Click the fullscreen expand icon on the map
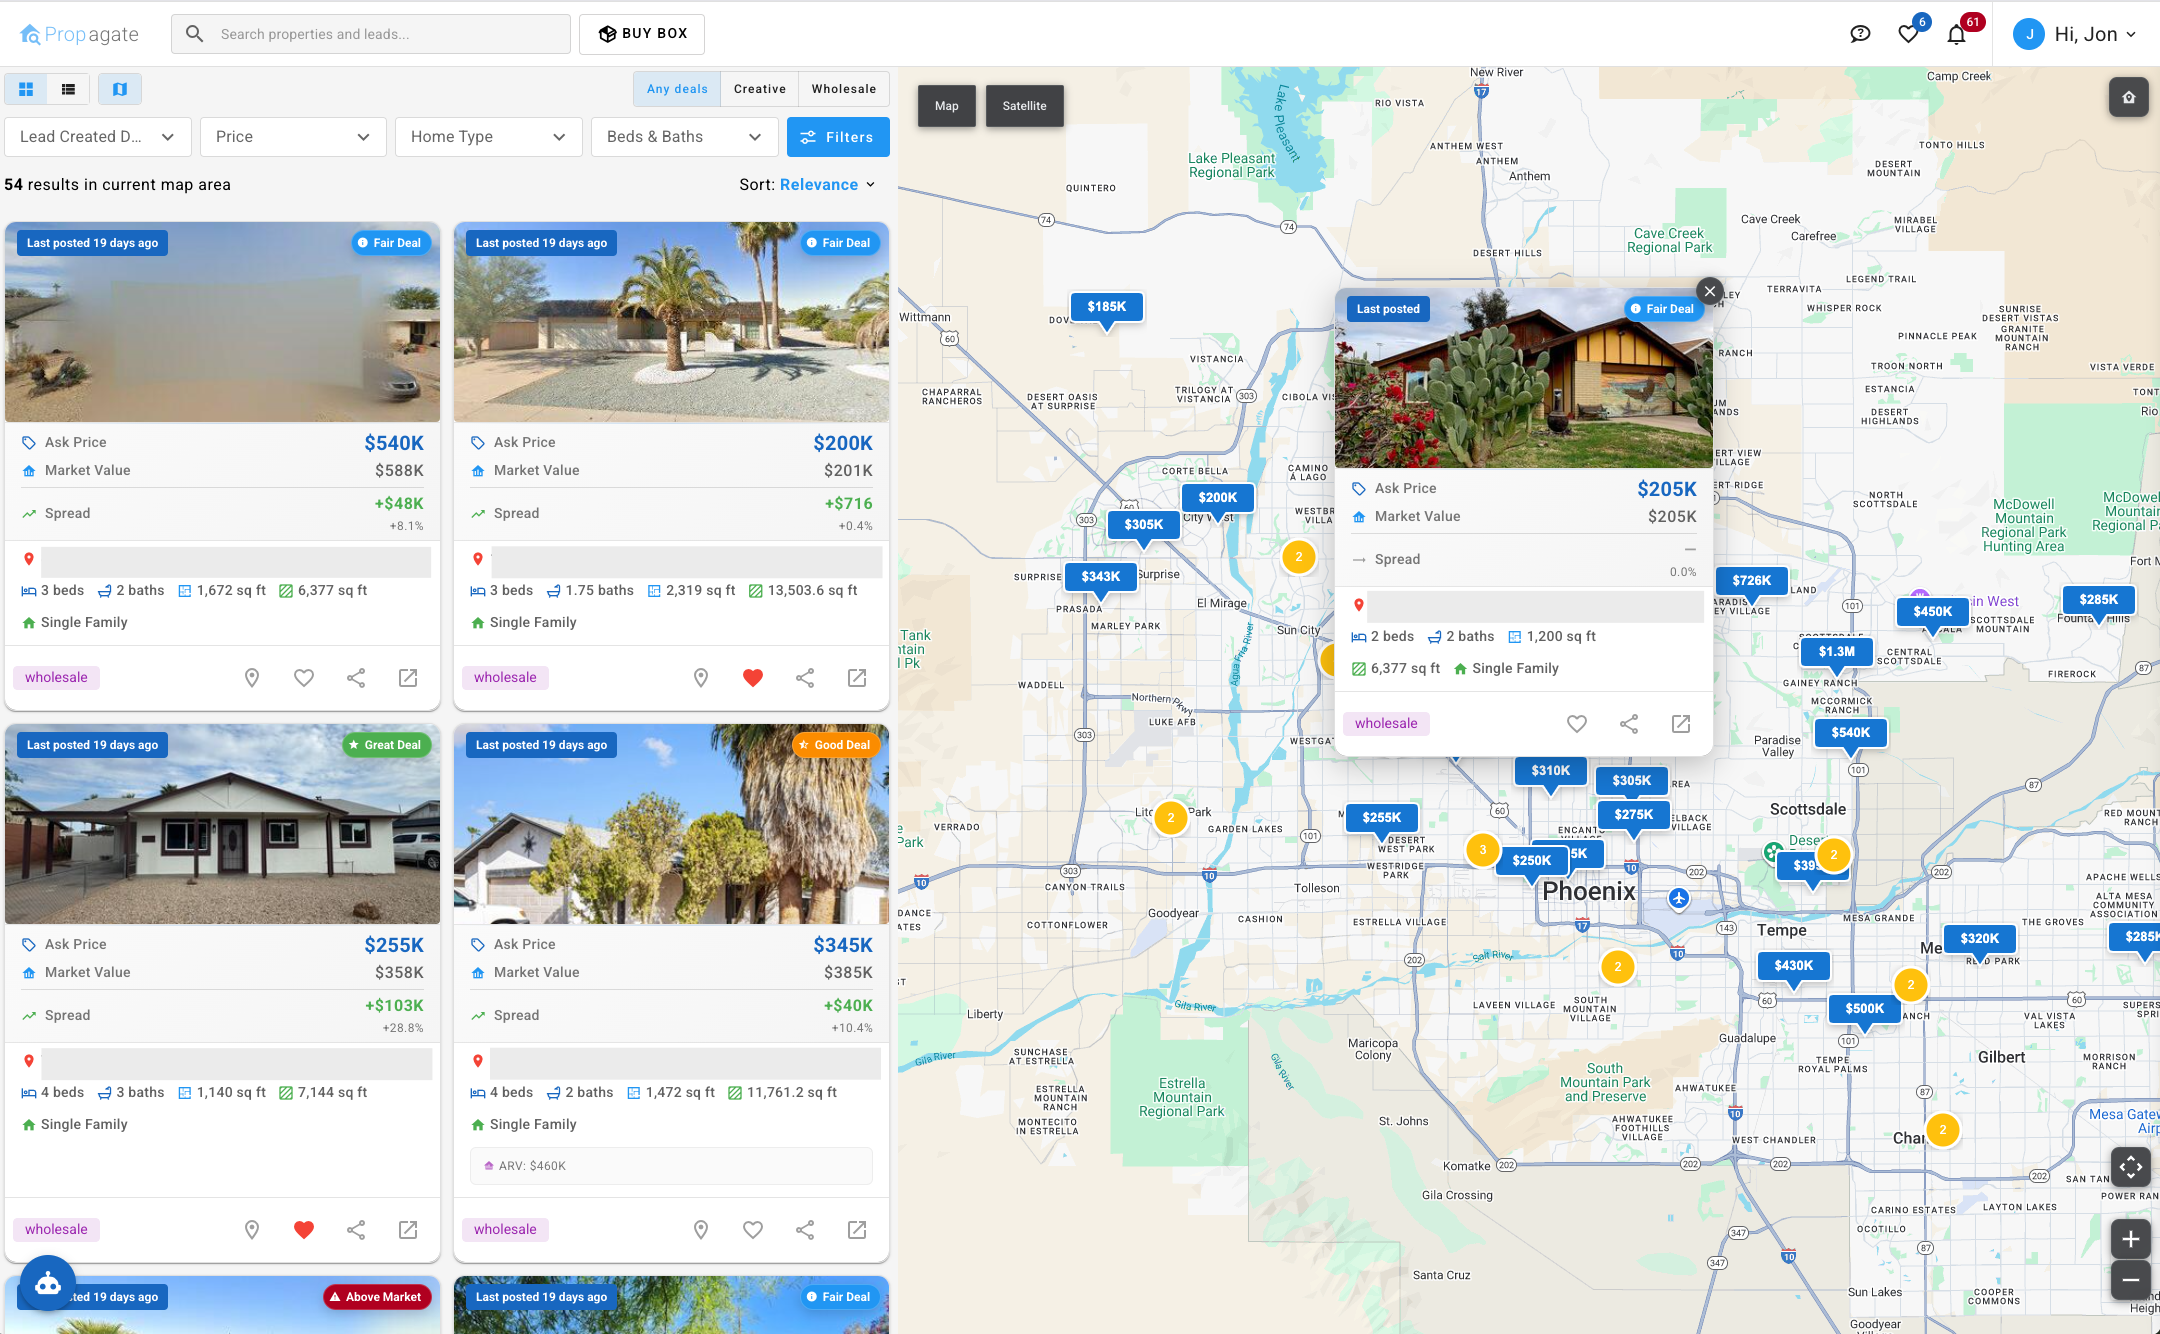 pyautogui.click(x=2131, y=1167)
